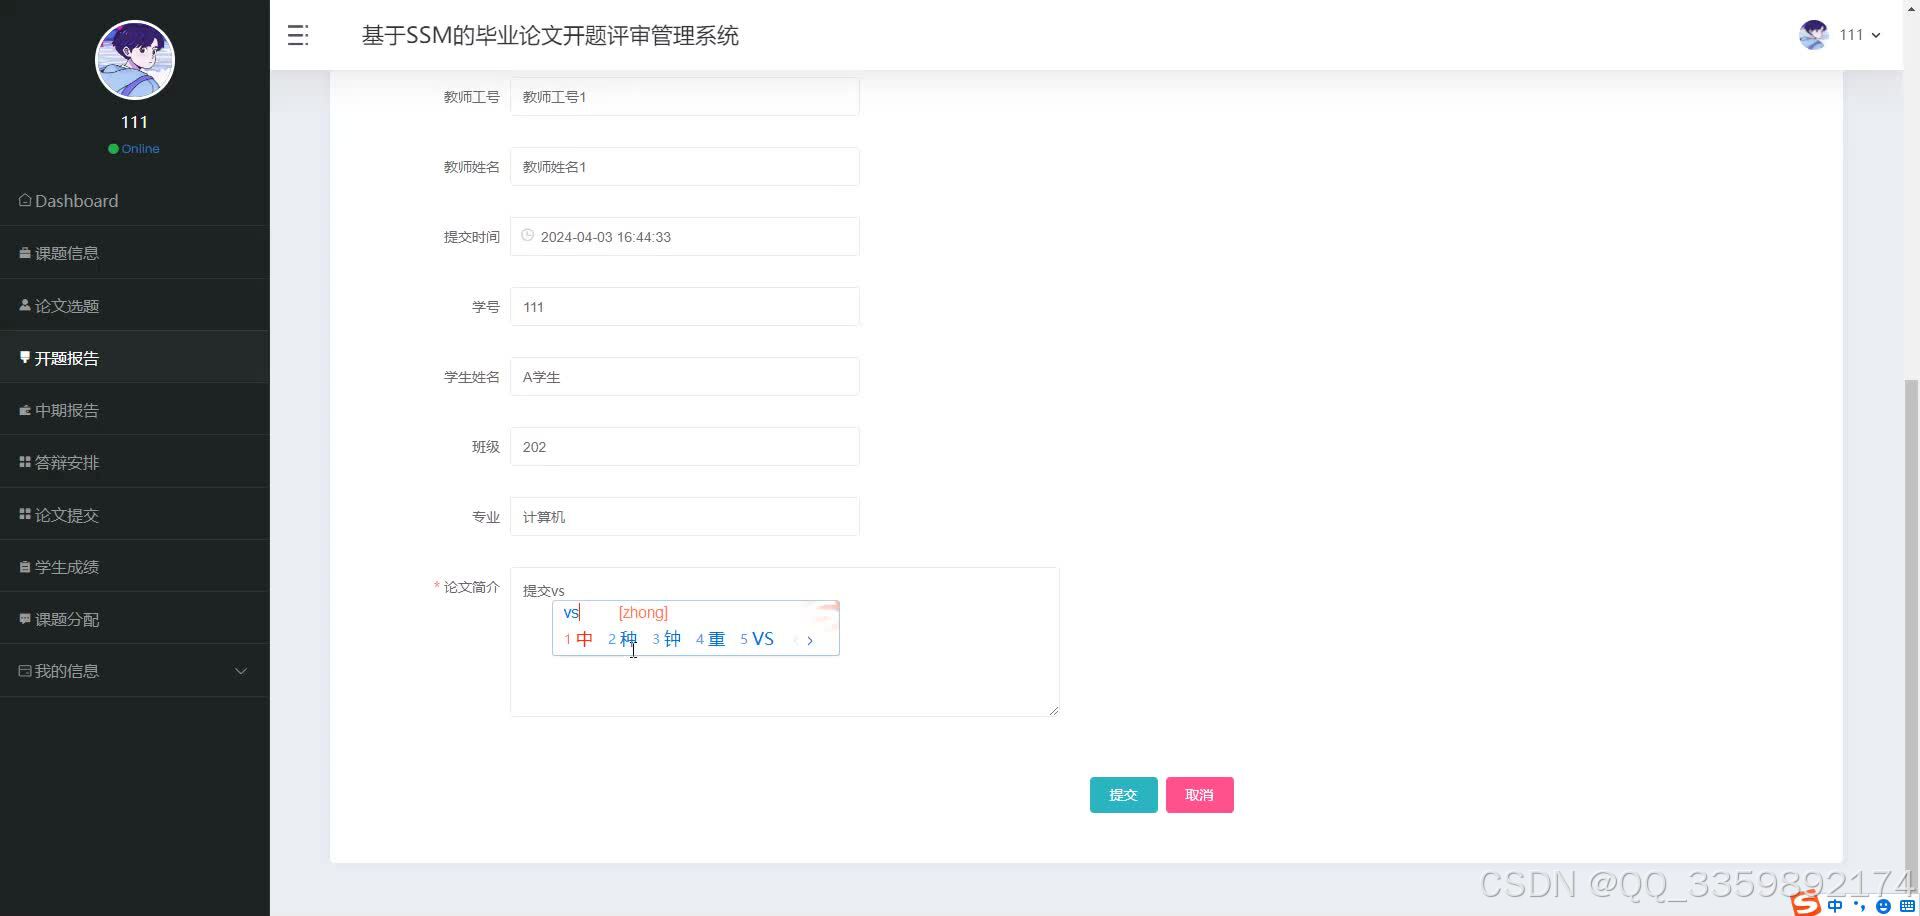Click the 论文选题 person icon in sidebar
1920x916 pixels.
[24, 305]
